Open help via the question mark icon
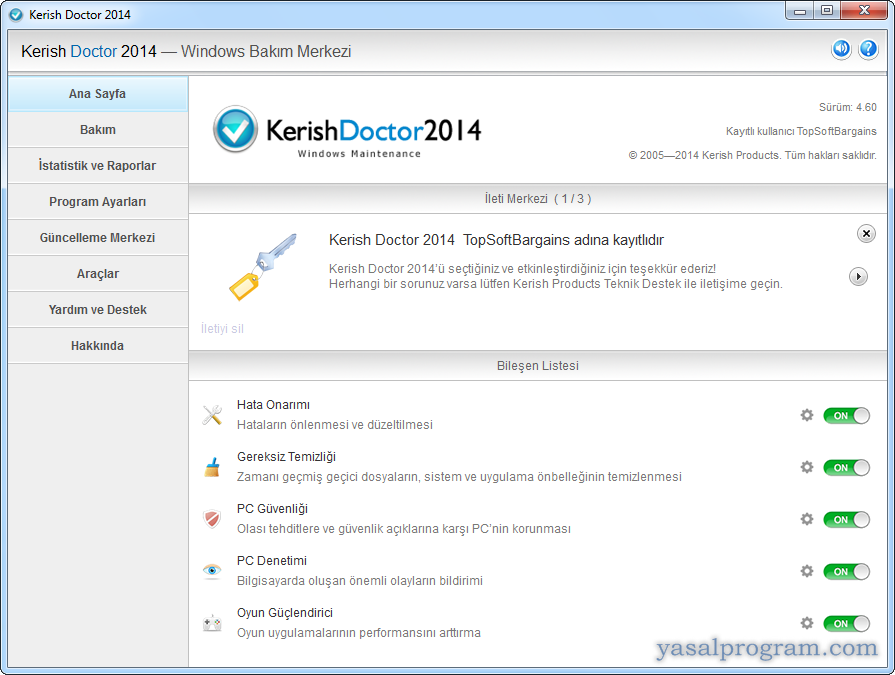This screenshot has height=675, width=895. [x=868, y=49]
